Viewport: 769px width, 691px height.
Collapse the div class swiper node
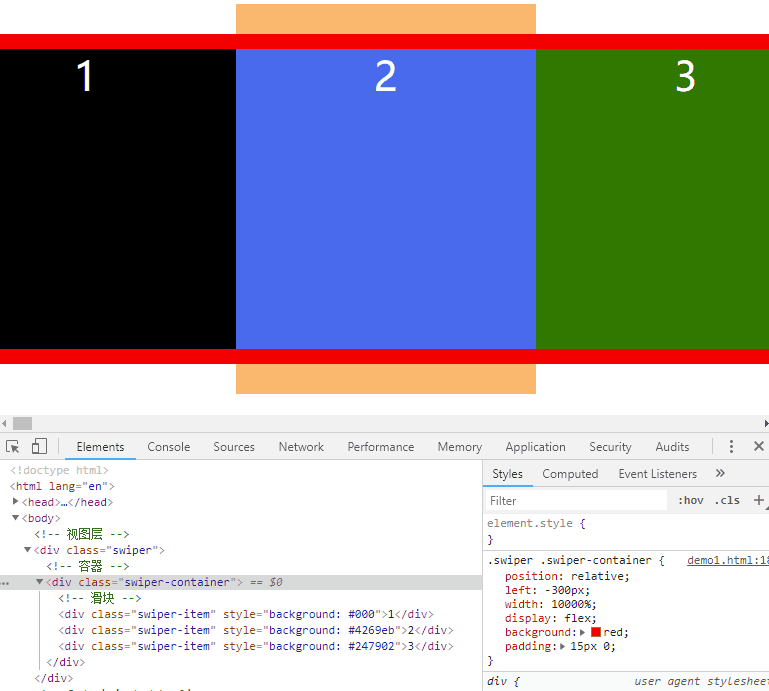[28, 550]
